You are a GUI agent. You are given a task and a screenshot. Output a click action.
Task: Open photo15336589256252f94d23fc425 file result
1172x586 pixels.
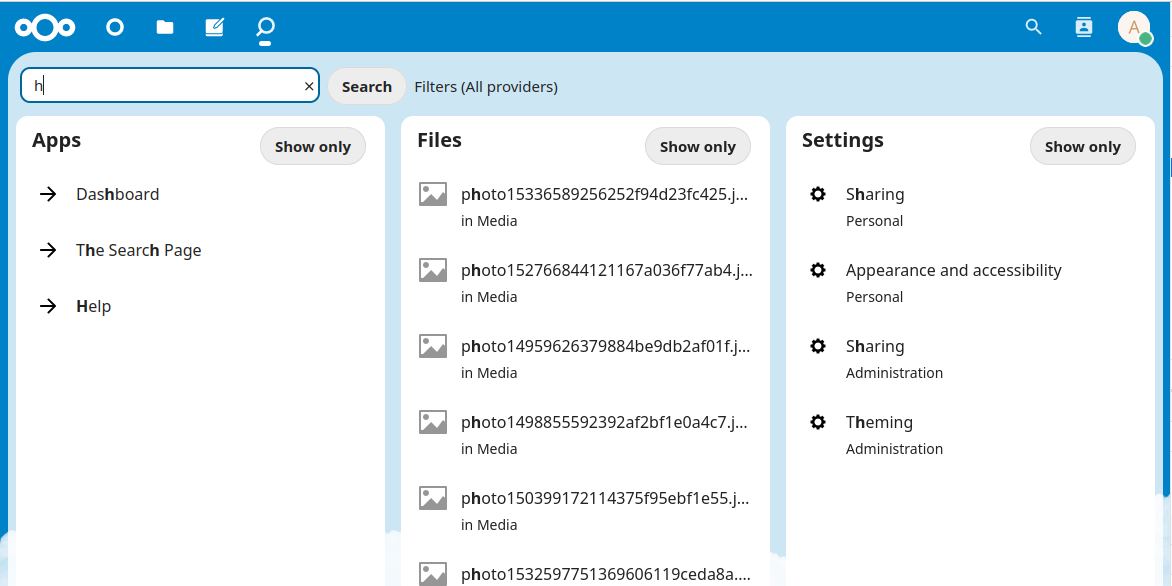[x=604, y=195]
